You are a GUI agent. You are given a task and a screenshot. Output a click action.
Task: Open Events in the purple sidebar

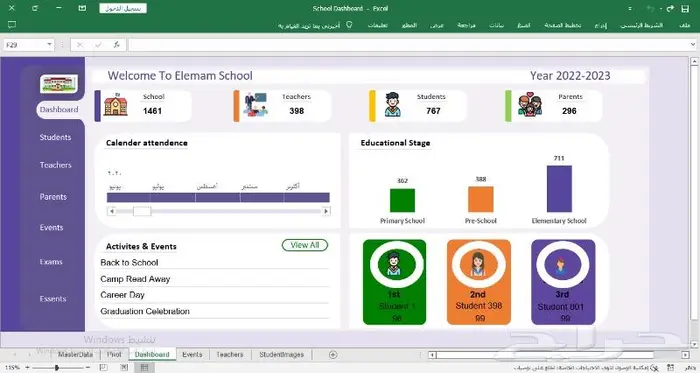(51, 227)
